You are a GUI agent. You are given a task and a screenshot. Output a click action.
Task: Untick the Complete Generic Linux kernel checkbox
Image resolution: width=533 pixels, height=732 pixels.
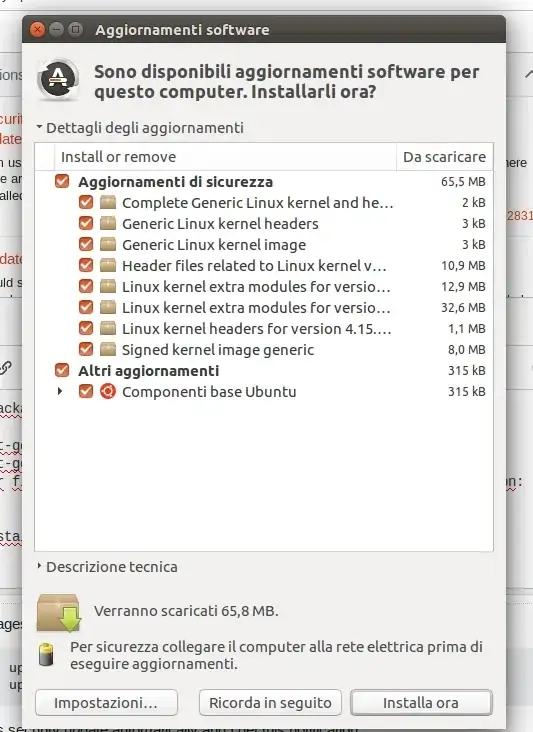(86, 202)
